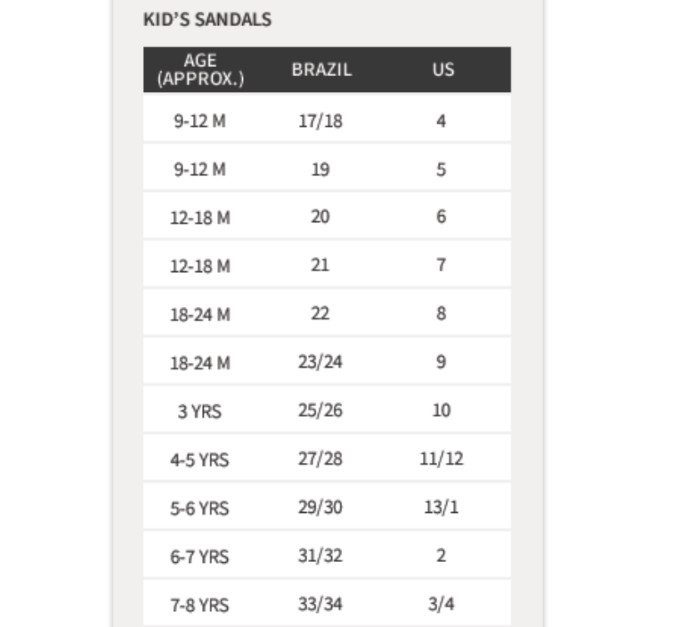Select Brazil size 20 cell
698x627 pixels.
pos(321,217)
